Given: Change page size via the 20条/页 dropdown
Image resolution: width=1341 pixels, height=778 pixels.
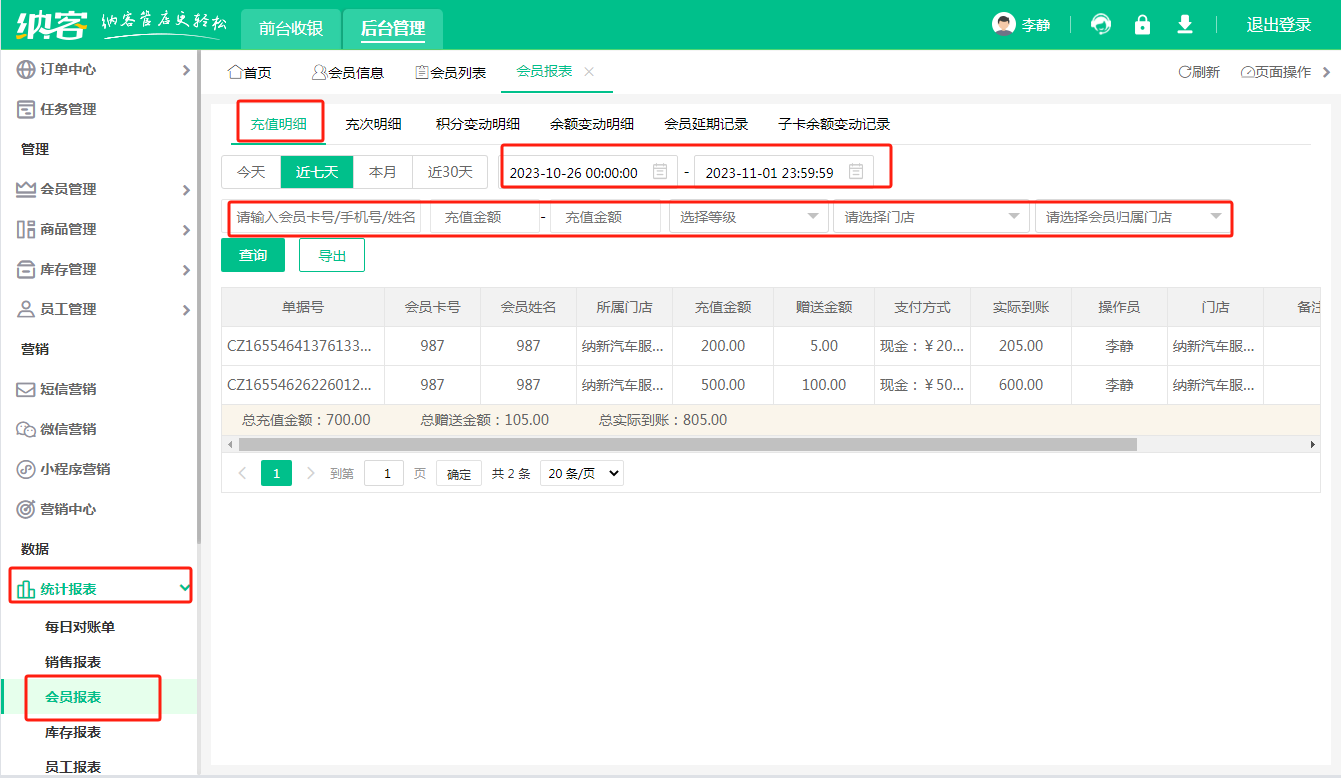Looking at the screenshot, I should click(581, 472).
